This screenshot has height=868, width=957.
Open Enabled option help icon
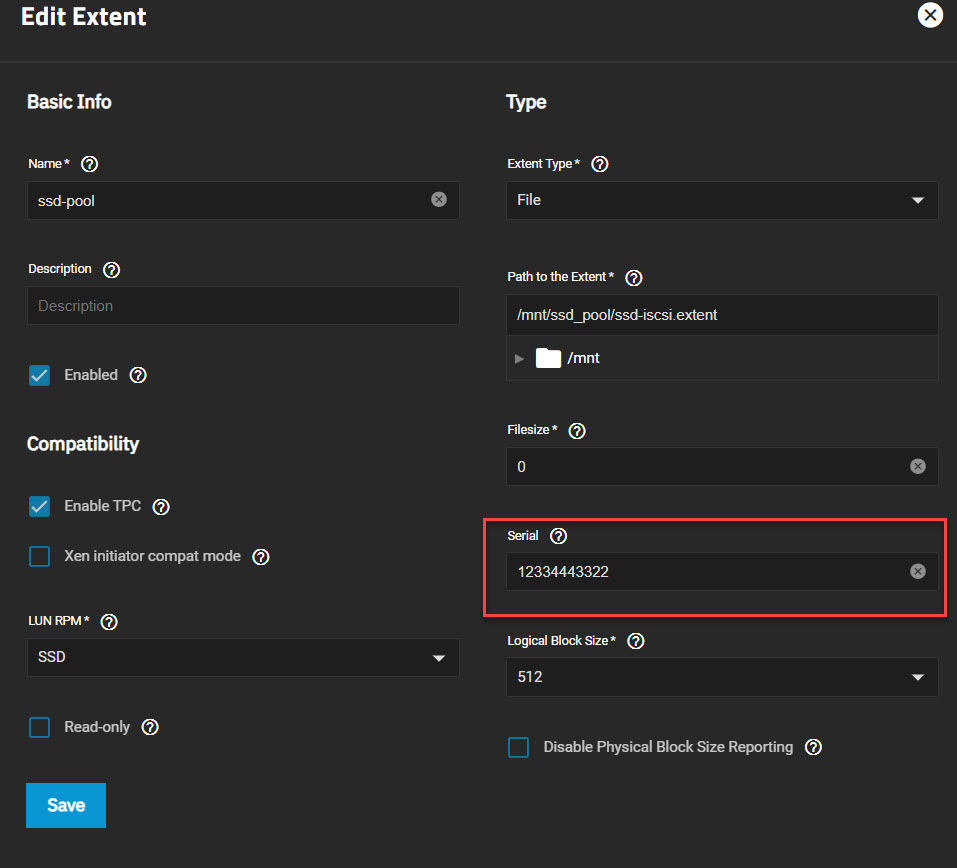pos(138,375)
